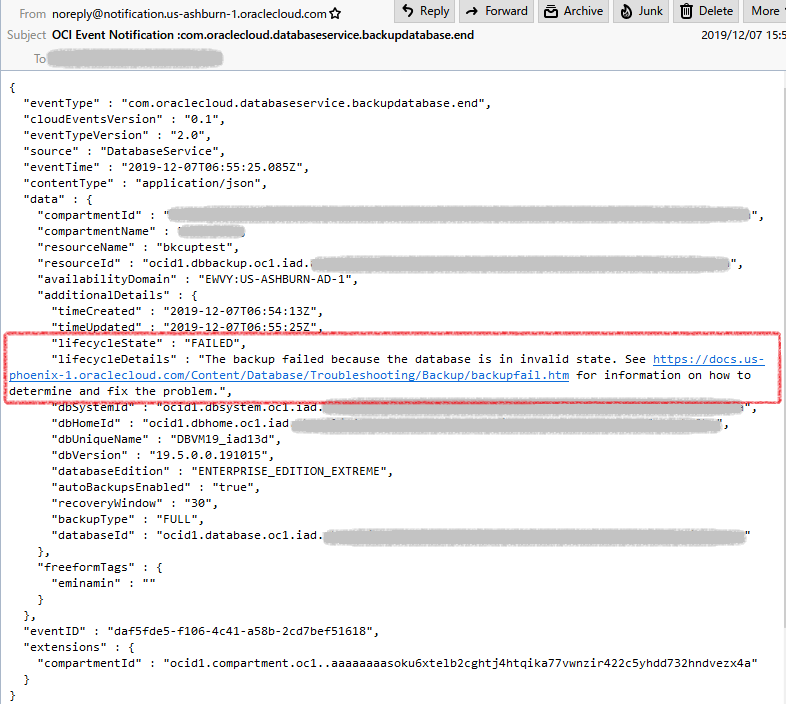Viewport: 786px width, 704px height.
Task: Click the availabilityDomain EWVY:US-ASHBURN-AD-1 value
Action: [278, 279]
